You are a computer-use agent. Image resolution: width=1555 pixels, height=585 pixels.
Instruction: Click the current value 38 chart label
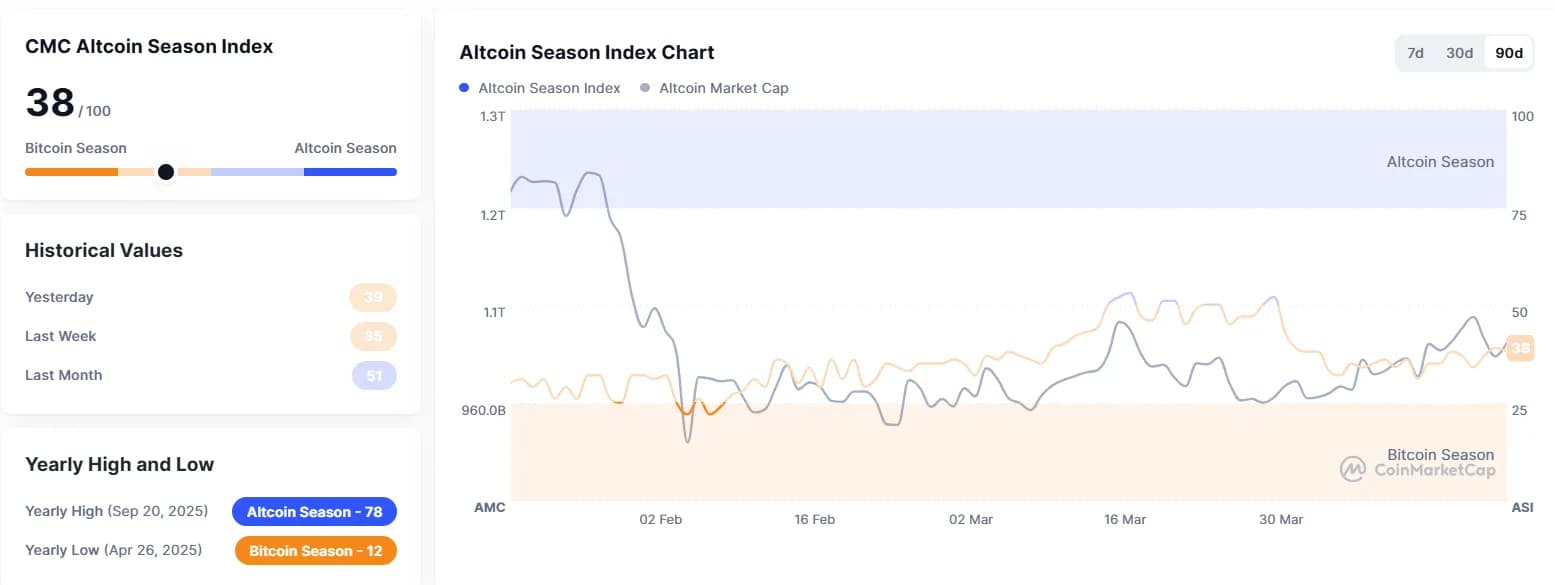click(1520, 348)
